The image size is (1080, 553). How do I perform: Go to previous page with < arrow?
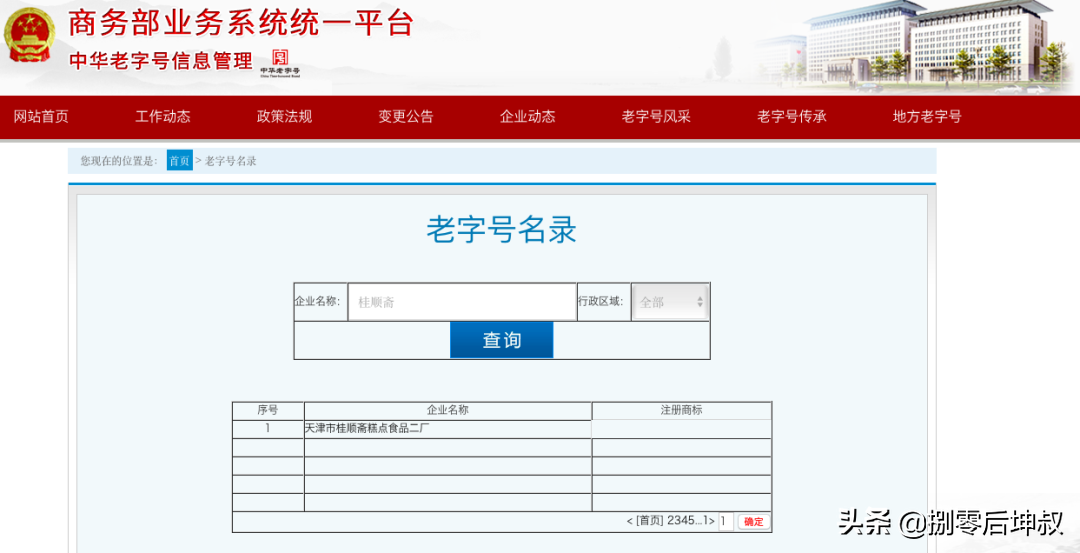click(x=630, y=522)
